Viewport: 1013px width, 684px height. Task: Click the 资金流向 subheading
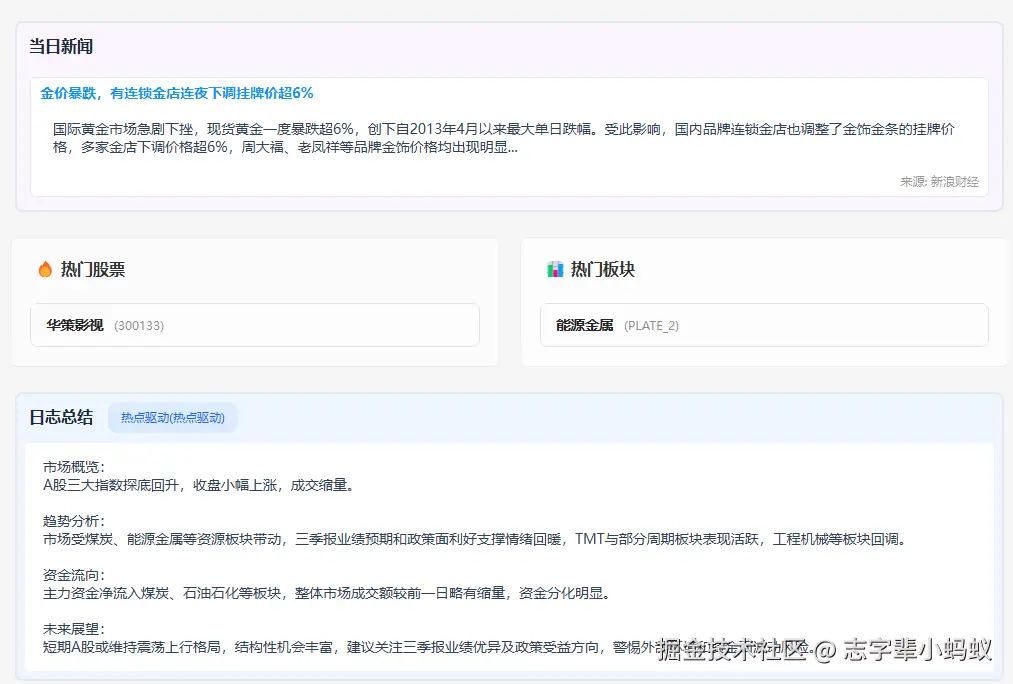(x=73, y=575)
